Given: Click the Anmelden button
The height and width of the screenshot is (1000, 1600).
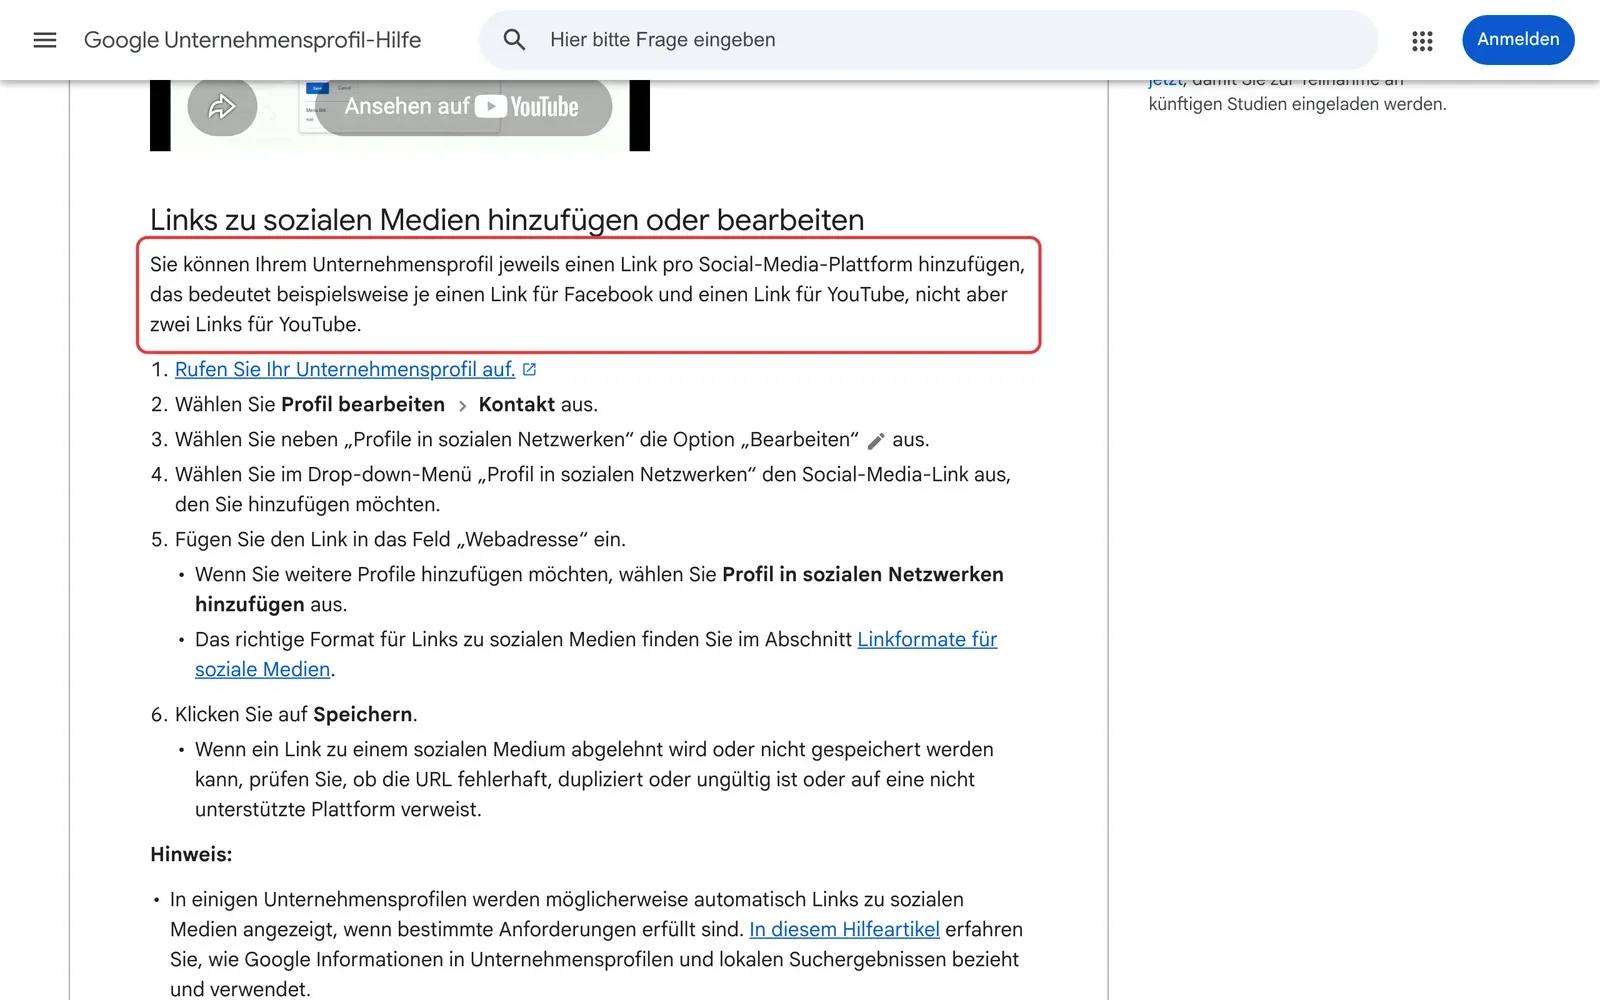Looking at the screenshot, I should [x=1518, y=40].
